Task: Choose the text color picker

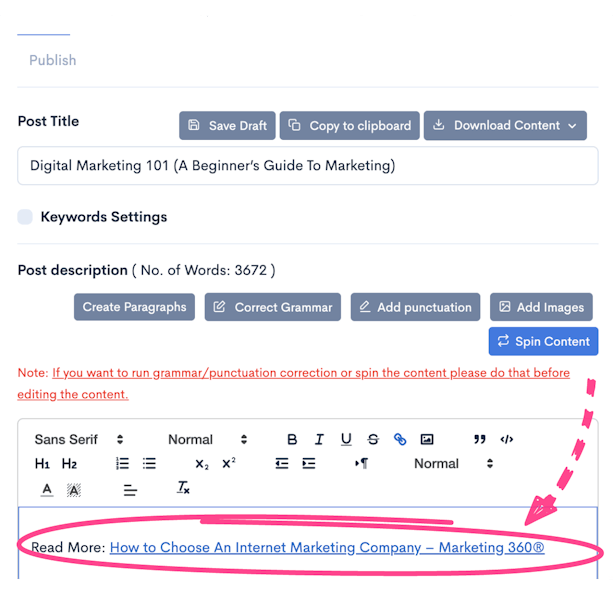Action: click(x=47, y=489)
